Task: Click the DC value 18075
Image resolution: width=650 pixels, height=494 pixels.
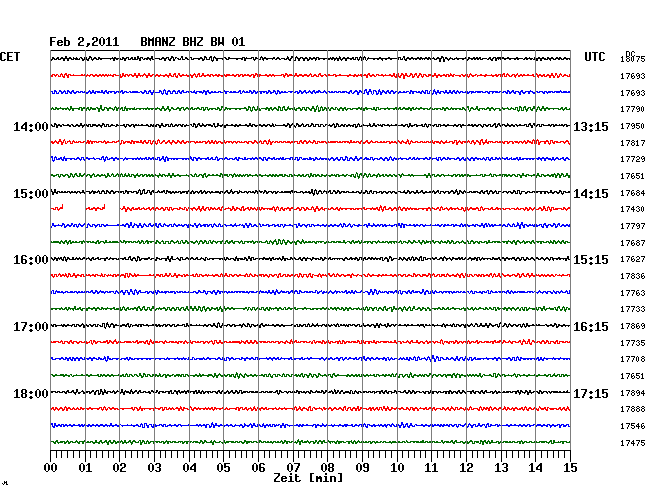Action: click(x=633, y=59)
